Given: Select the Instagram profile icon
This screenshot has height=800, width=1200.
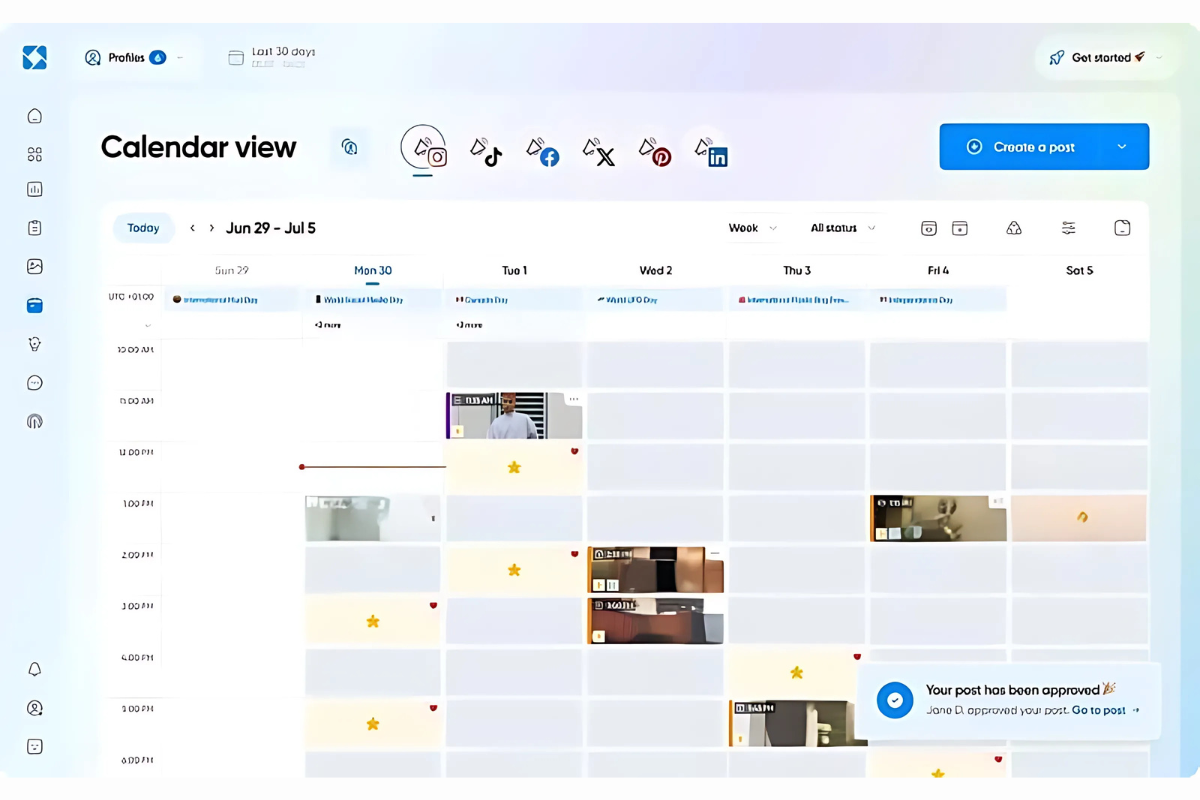Looking at the screenshot, I should [425, 149].
